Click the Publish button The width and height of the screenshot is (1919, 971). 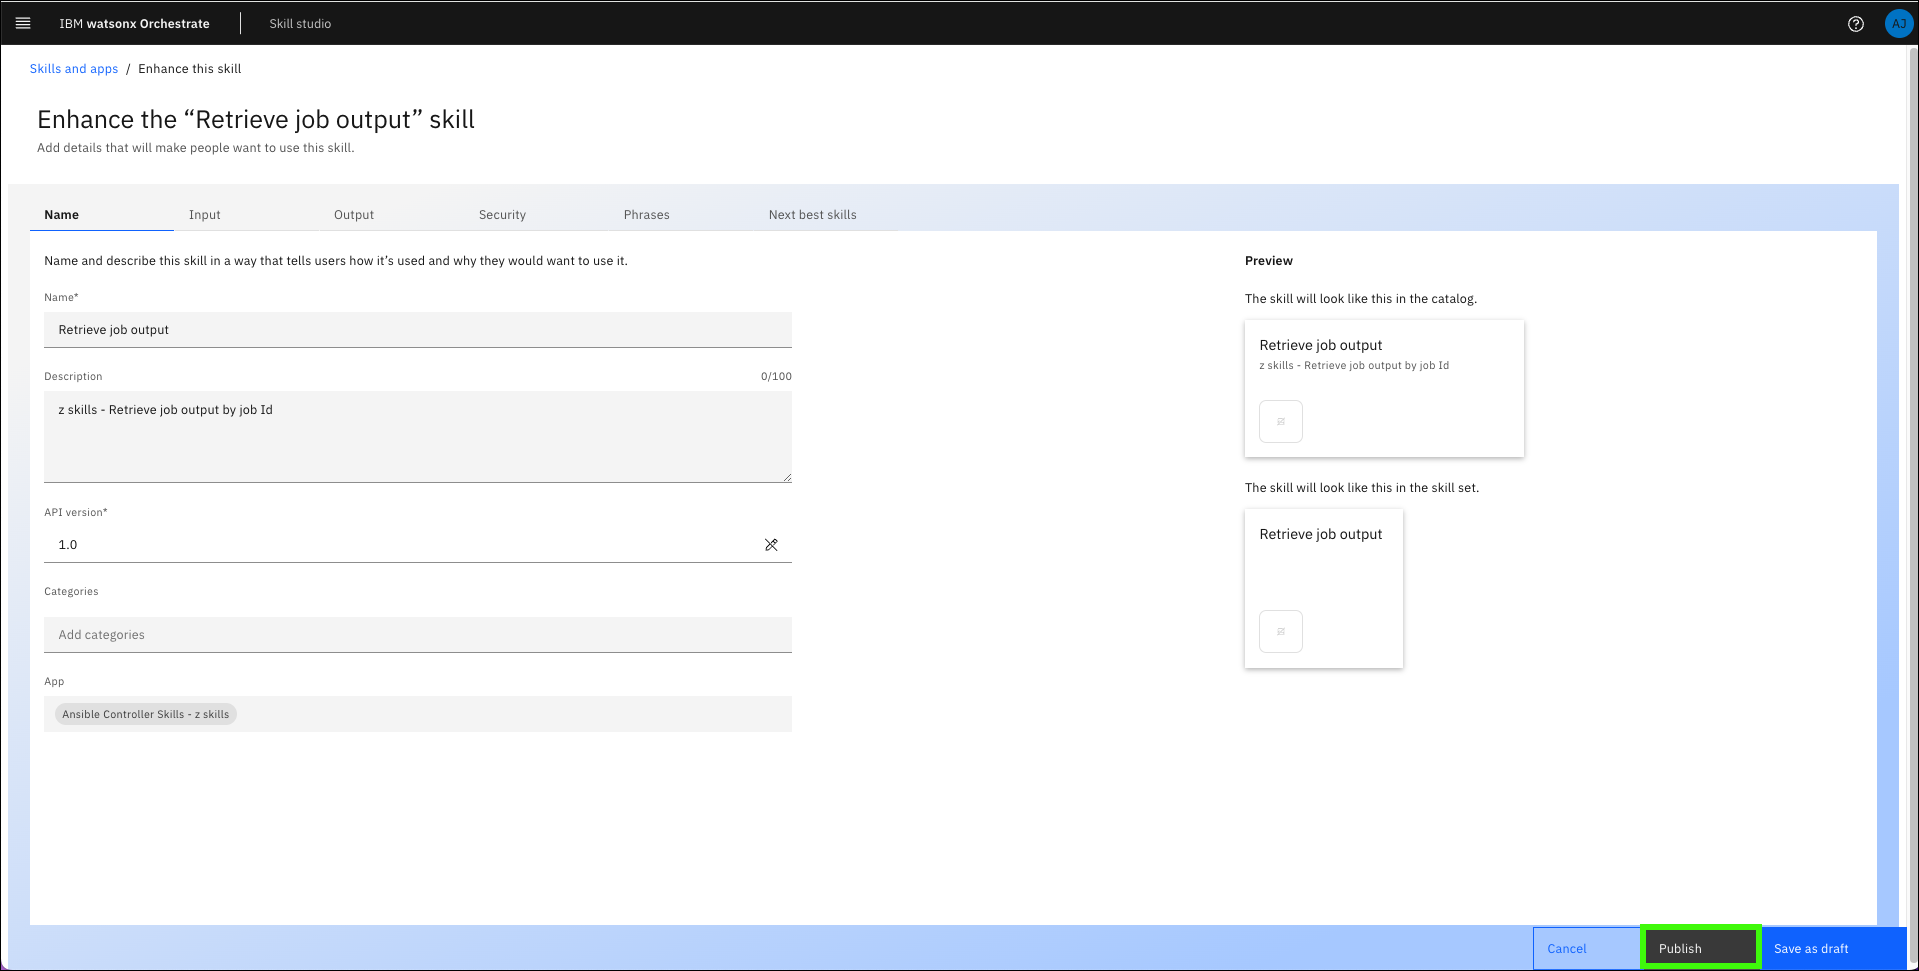click(x=1700, y=948)
